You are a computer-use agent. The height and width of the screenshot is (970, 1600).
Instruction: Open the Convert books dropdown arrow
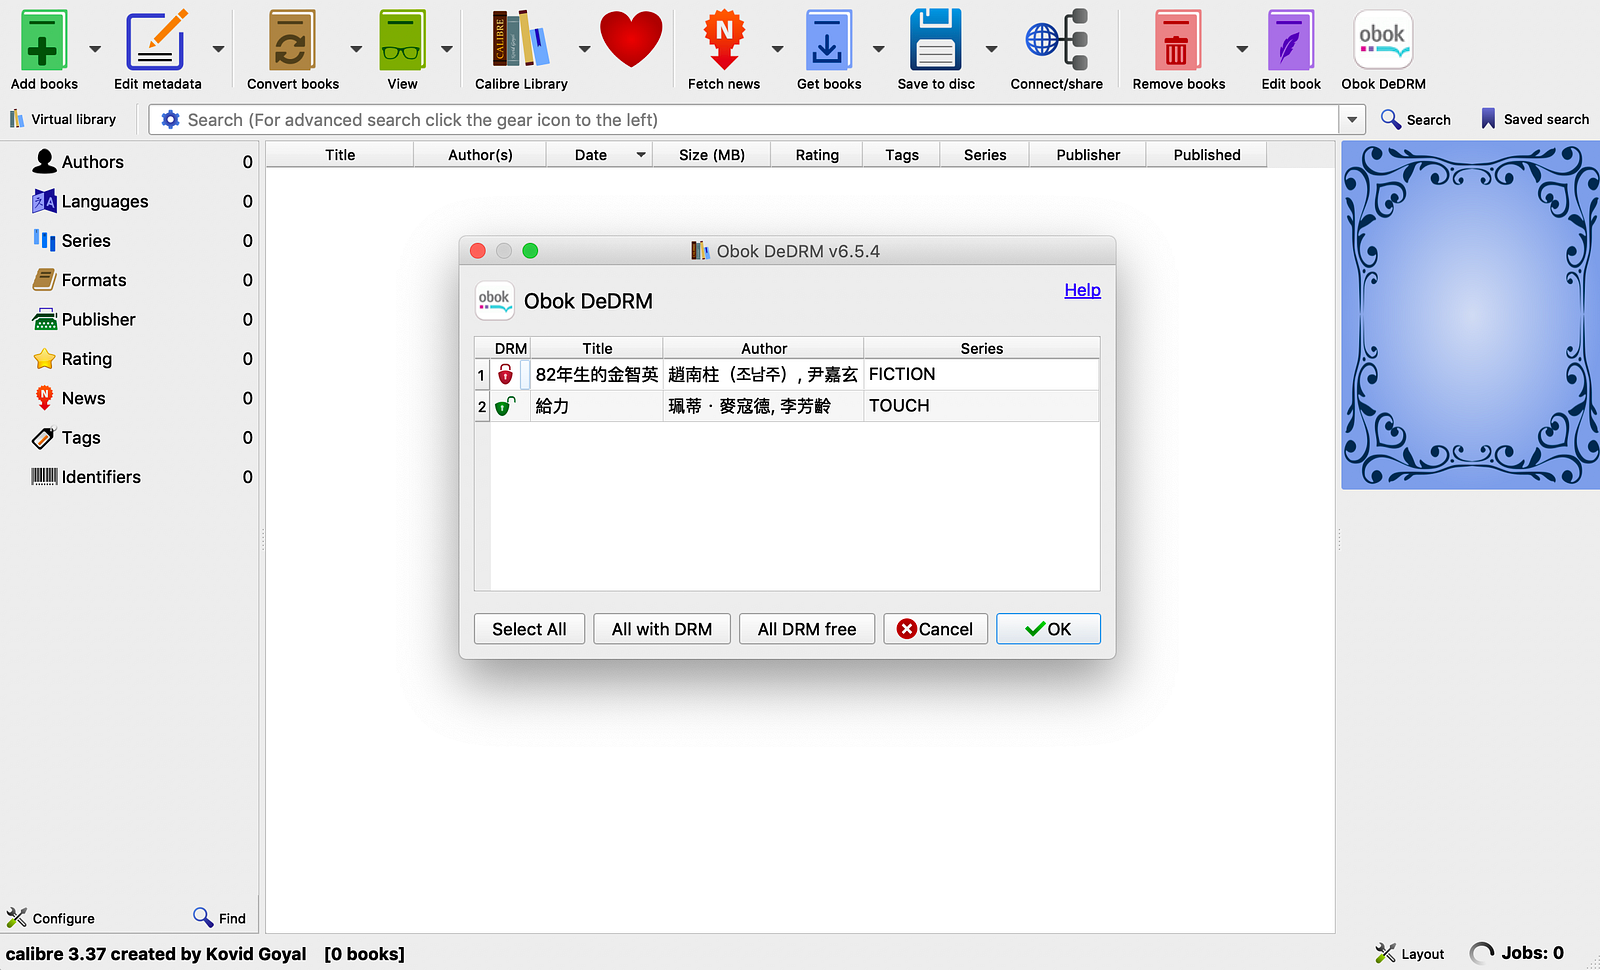[x=356, y=48]
